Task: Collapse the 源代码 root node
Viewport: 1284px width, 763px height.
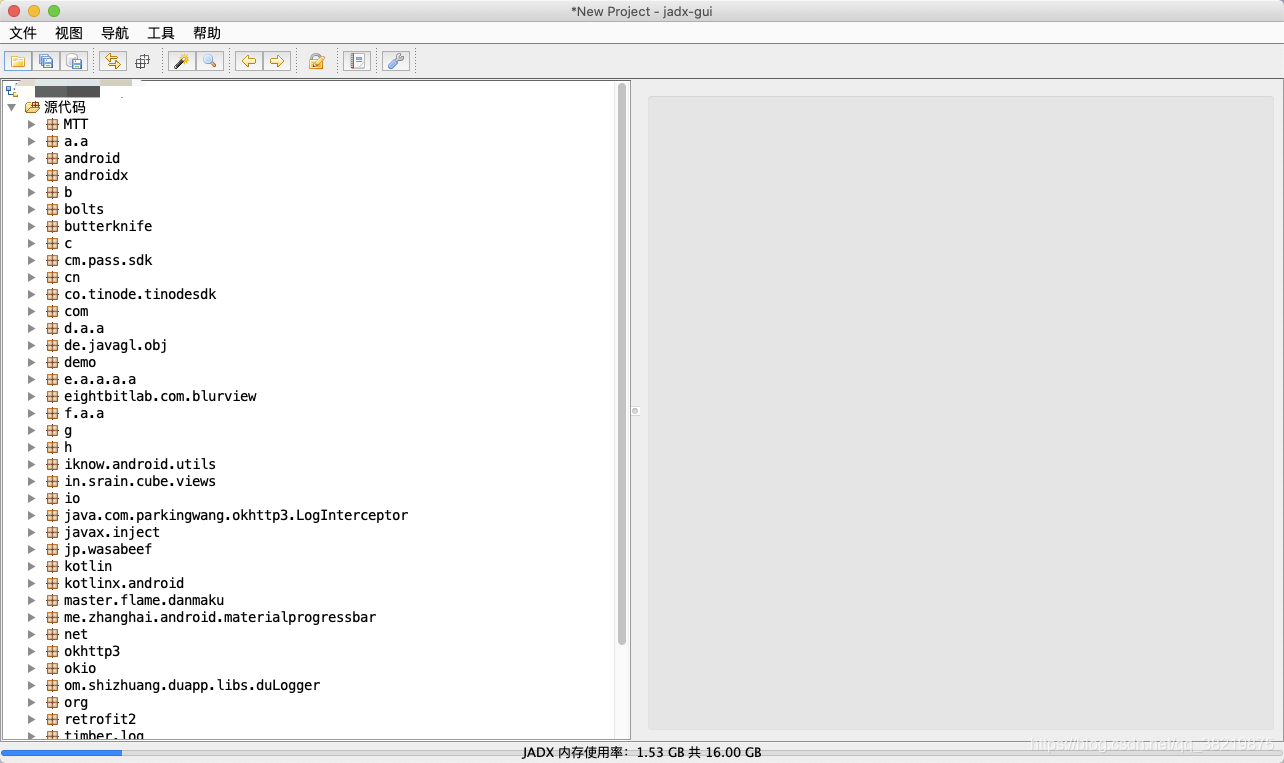Action: (x=12, y=107)
